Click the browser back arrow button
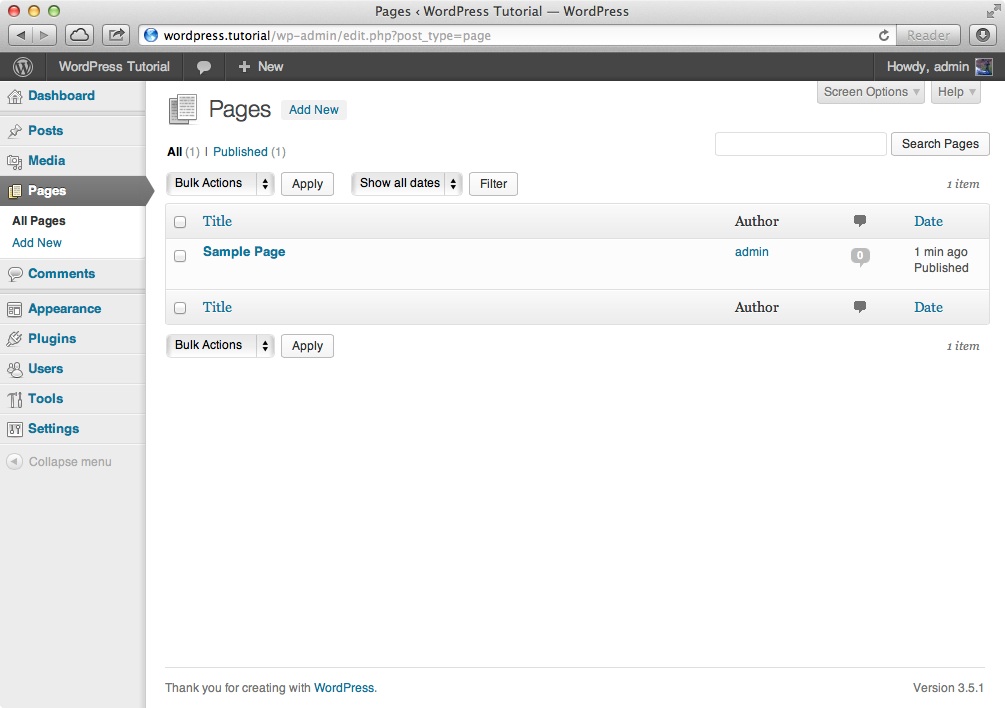1005x708 pixels. tap(21, 35)
